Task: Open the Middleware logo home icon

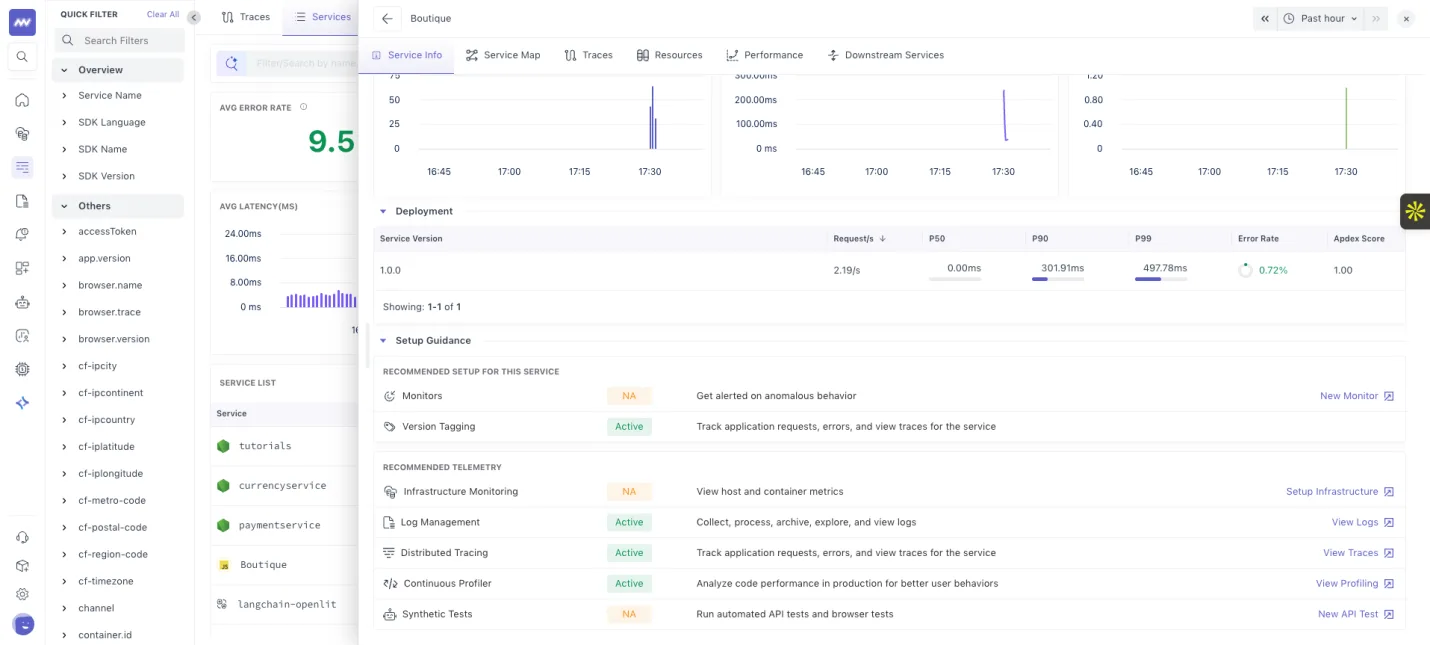Action: click(x=22, y=22)
